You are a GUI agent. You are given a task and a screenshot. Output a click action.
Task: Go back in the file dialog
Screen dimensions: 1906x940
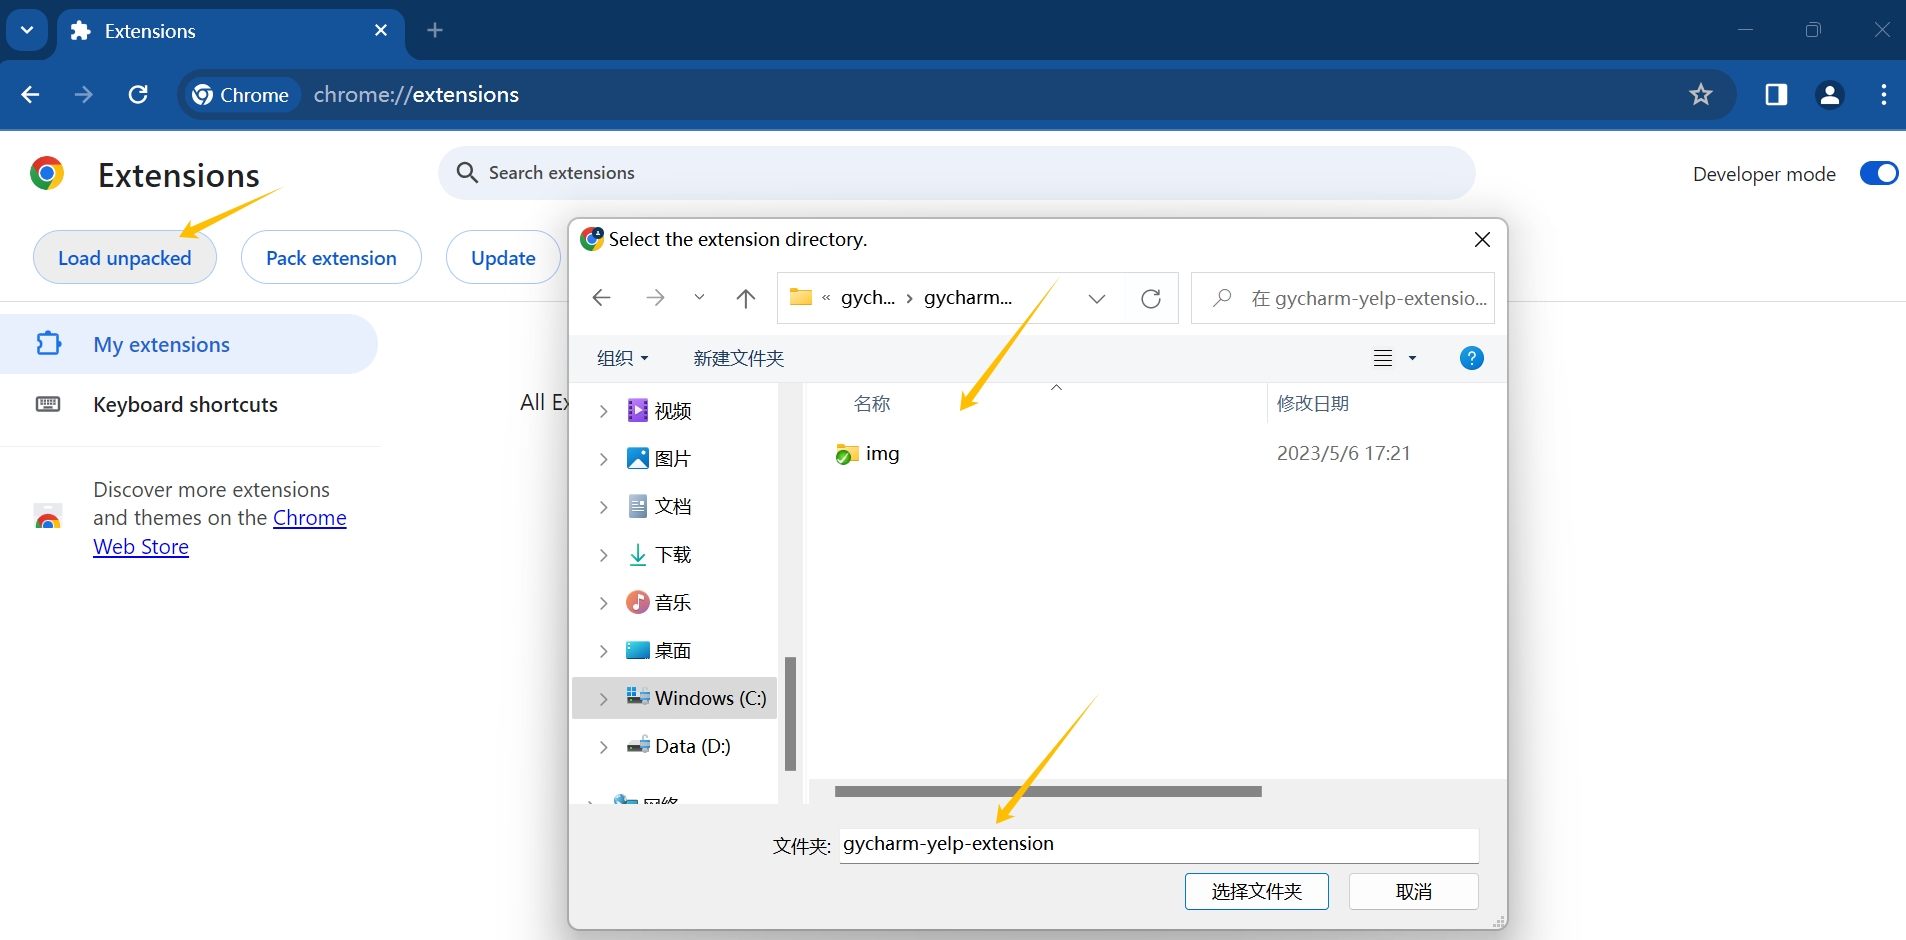click(x=601, y=298)
